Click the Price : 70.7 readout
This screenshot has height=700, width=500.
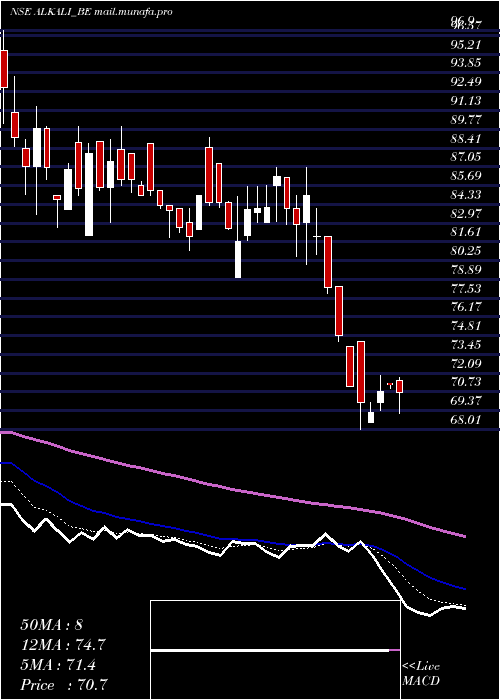[63, 685]
